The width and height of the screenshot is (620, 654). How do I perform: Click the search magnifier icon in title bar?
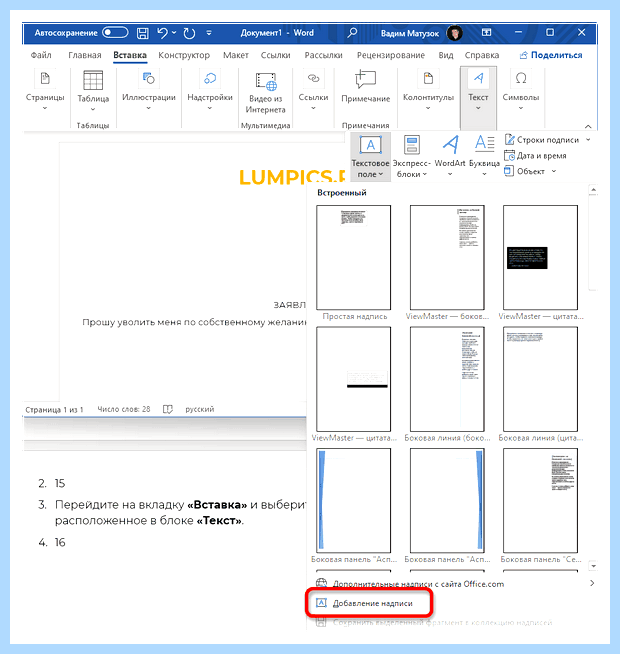[x=352, y=33]
